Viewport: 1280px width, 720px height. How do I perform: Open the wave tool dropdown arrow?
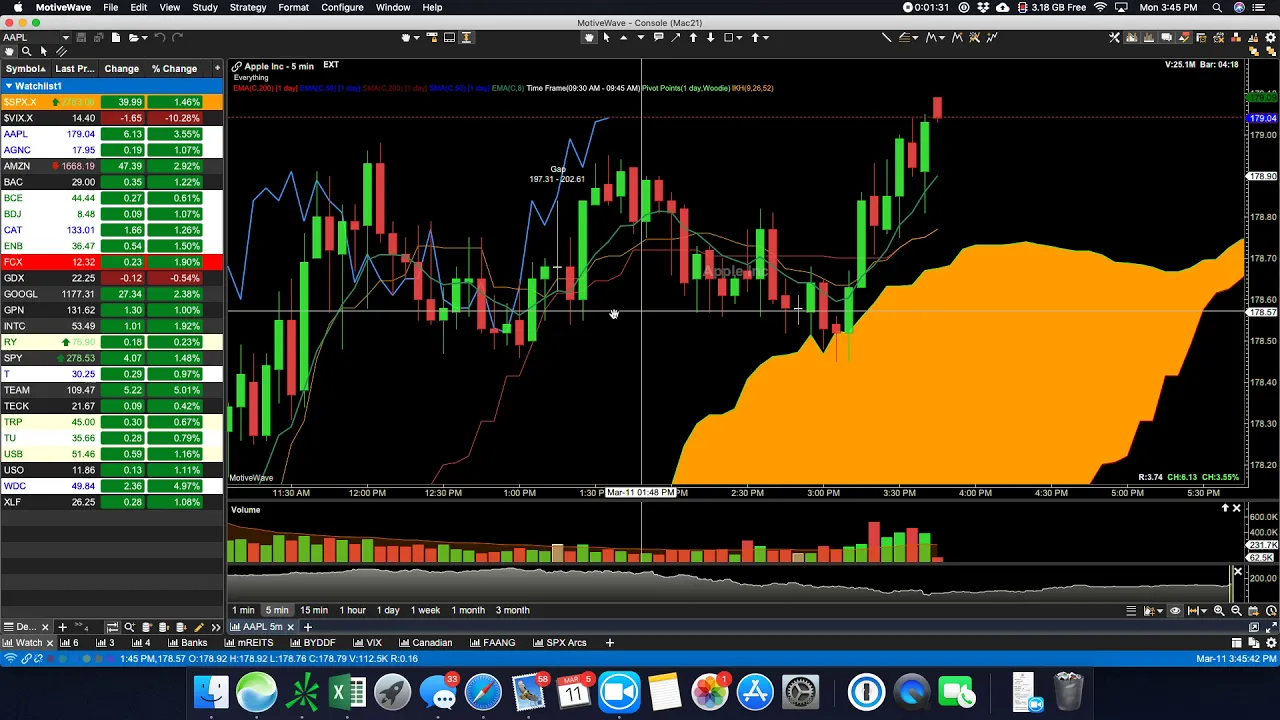942,37
